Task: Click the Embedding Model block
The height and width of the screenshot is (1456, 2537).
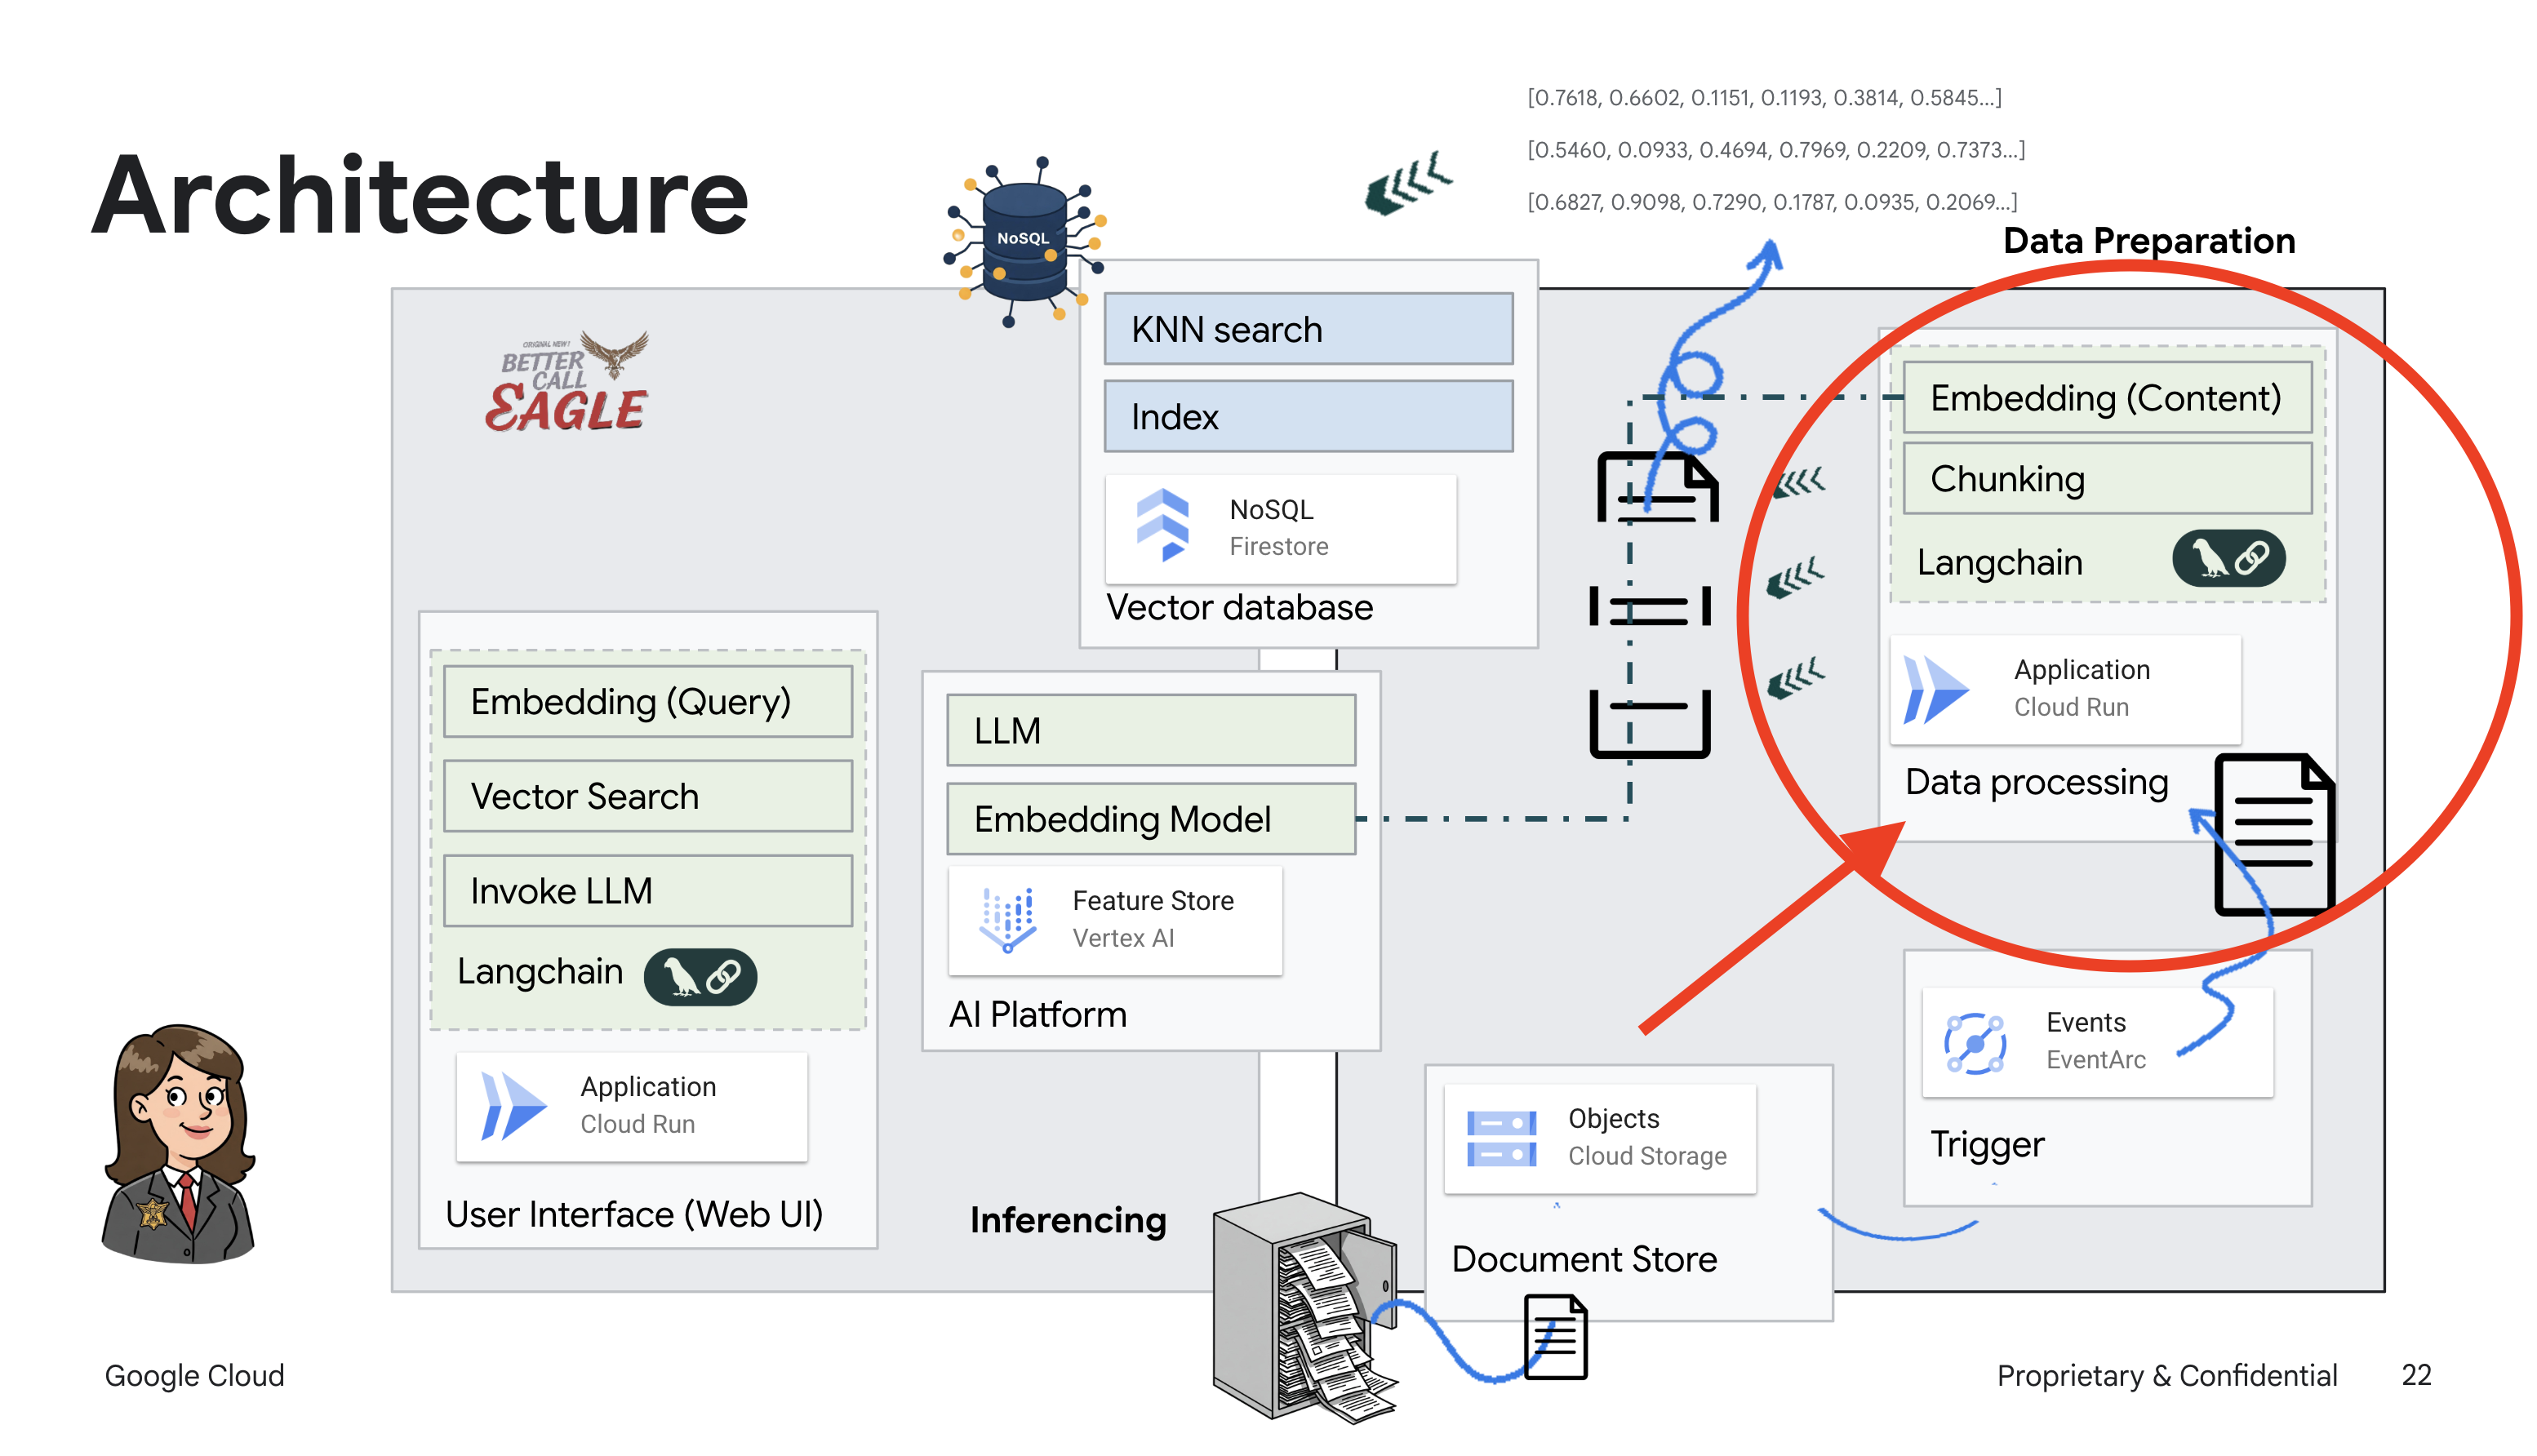Action: point(1150,819)
